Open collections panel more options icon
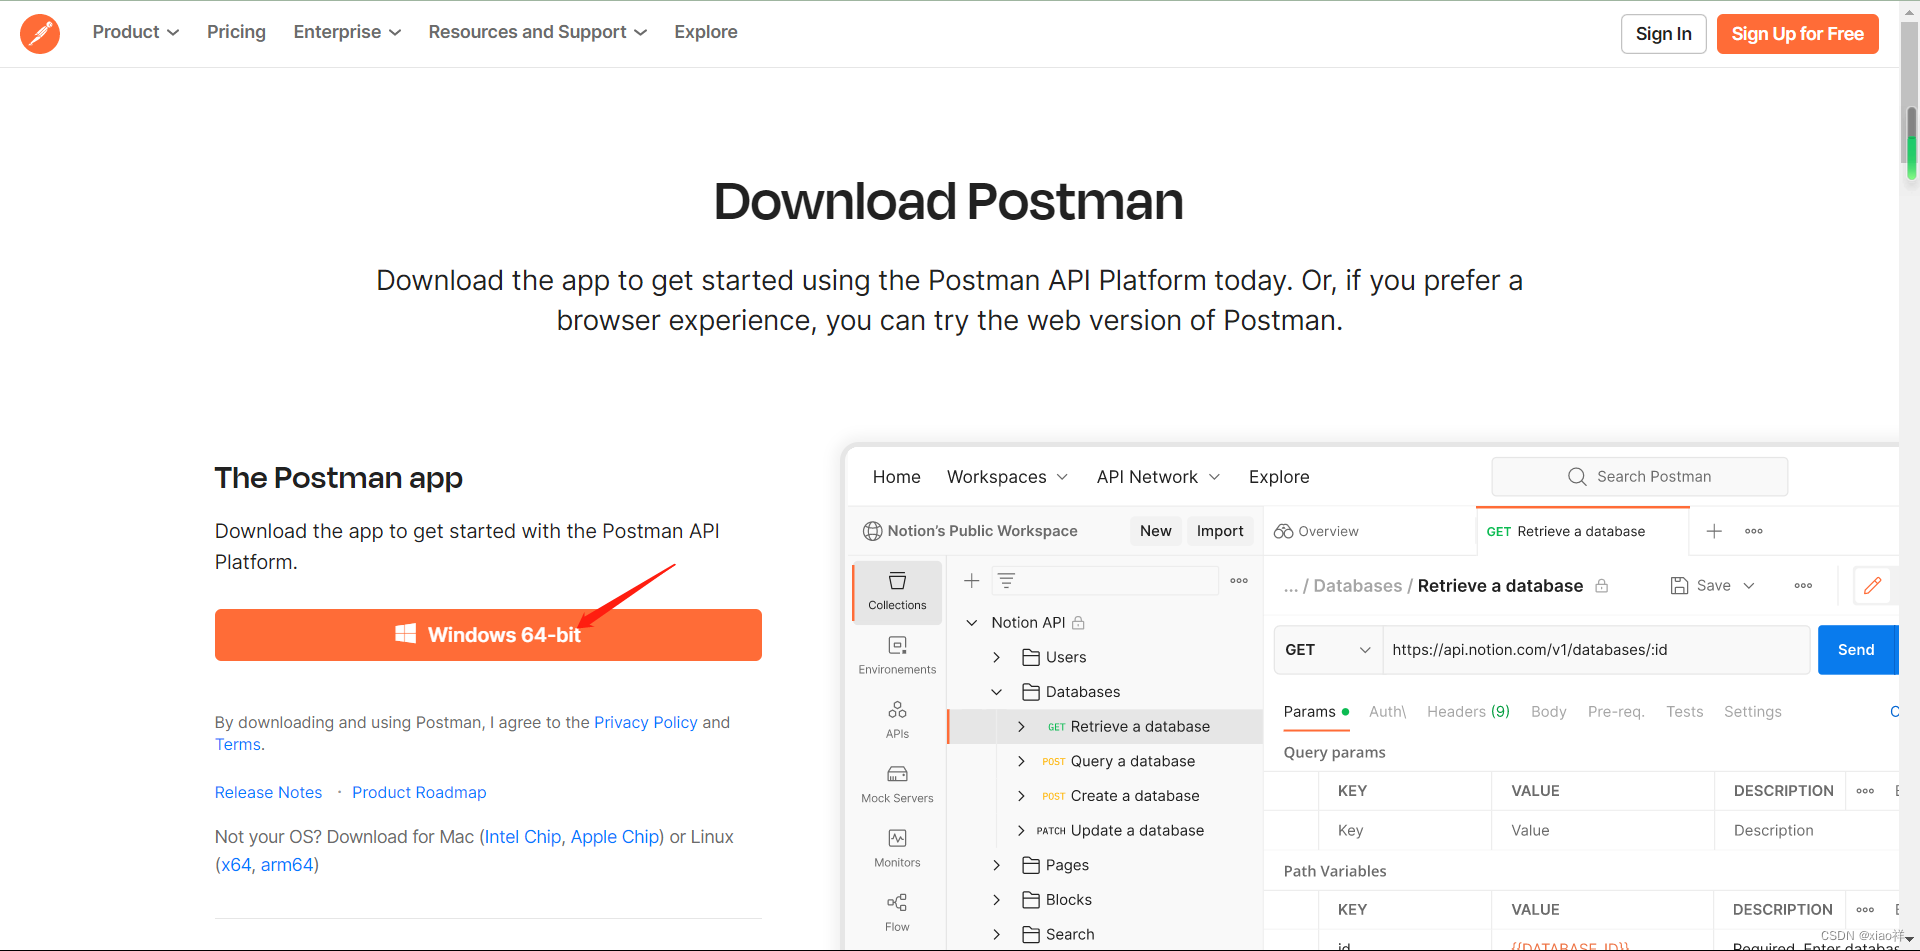This screenshot has width=1920, height=951. pyautogui.click(x=1239, y=581)
